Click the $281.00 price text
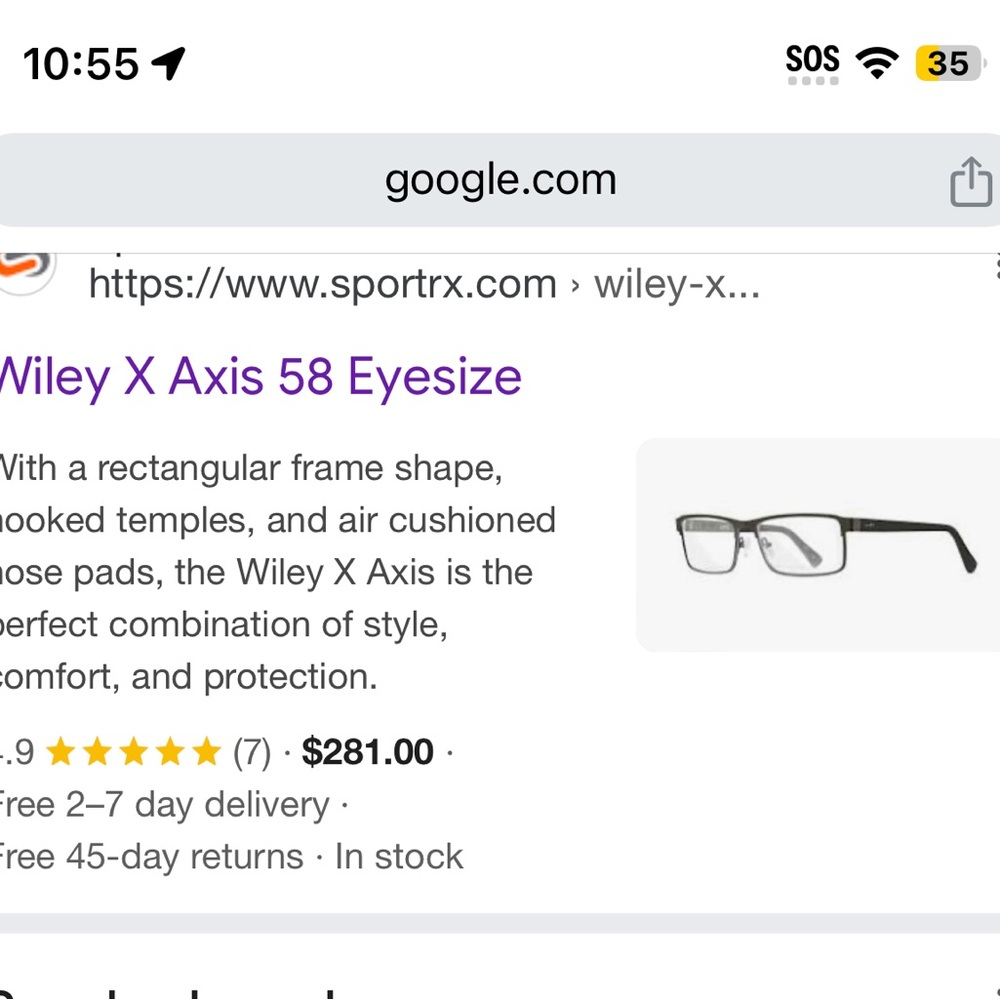 coord(369,751)
